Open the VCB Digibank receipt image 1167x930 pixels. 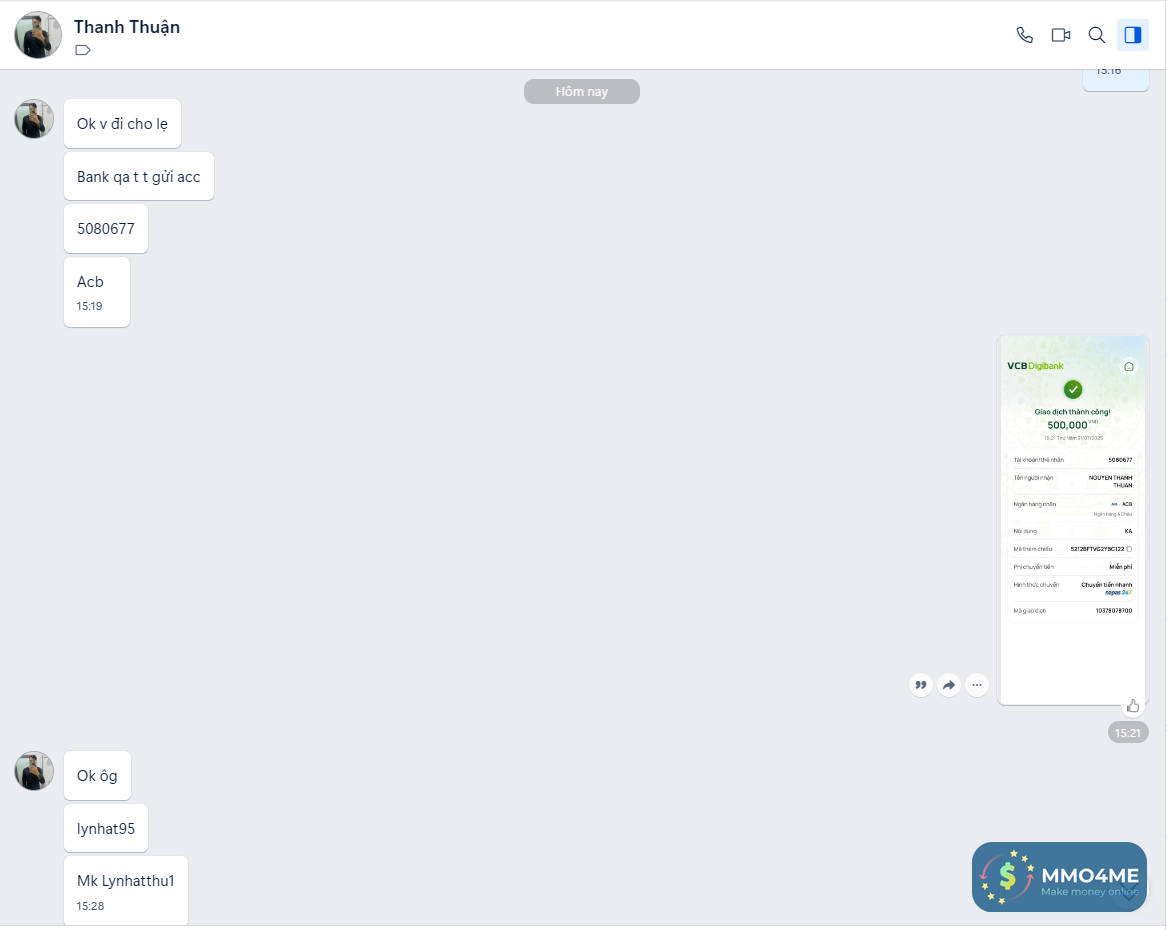tap(1072, 519)
